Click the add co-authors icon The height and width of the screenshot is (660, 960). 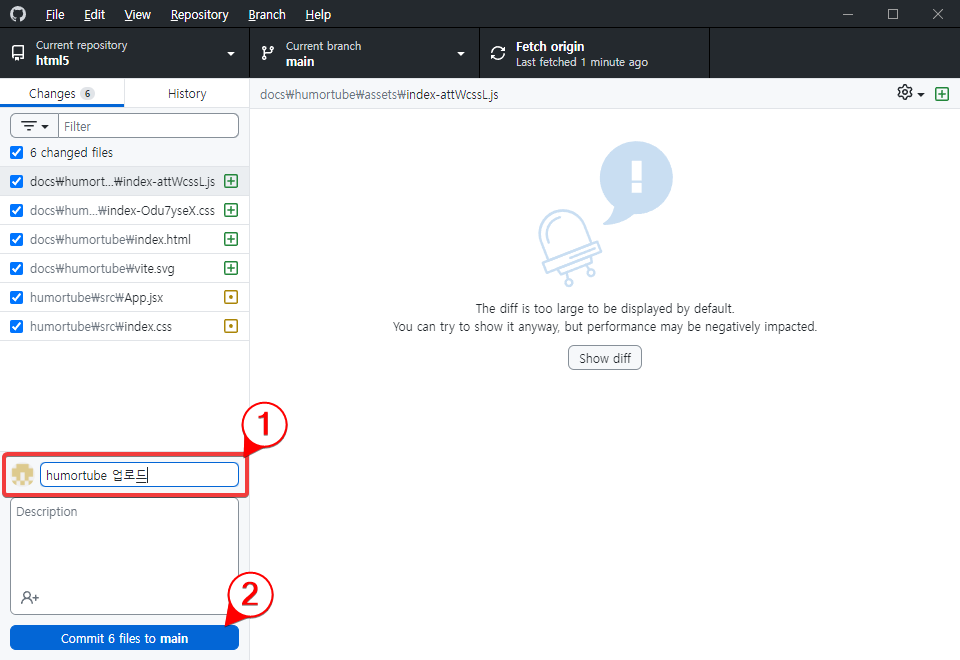coord(30,597)
